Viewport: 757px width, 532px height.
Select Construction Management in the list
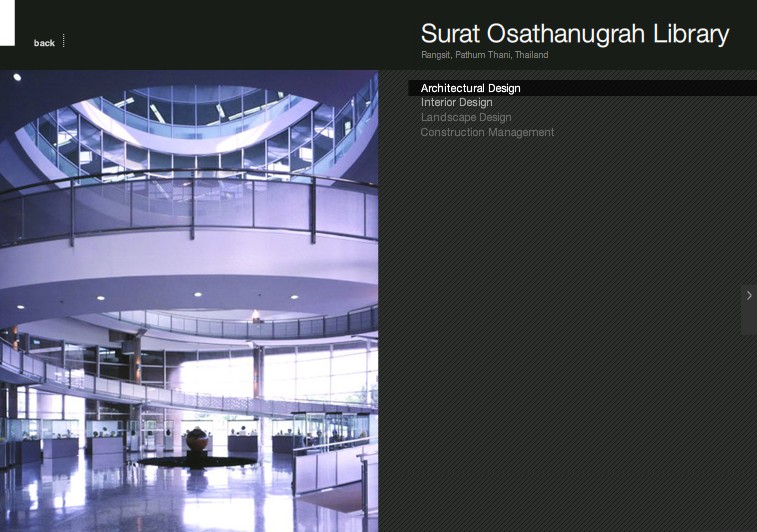pos(487,132)
